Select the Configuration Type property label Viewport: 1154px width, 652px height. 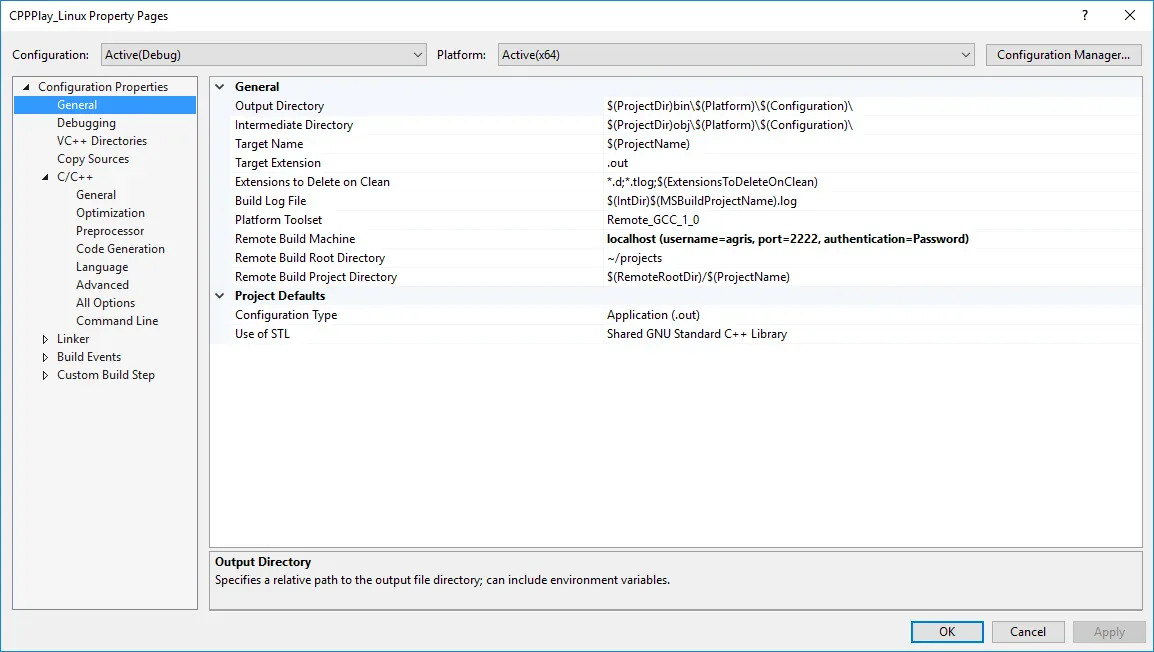tap(286, 315)
